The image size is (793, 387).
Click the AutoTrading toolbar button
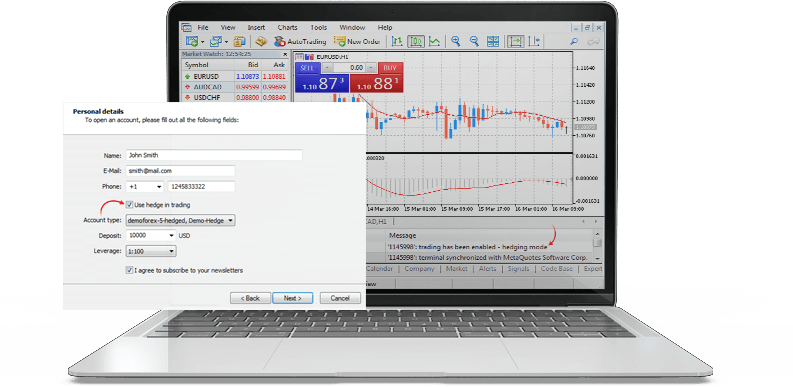click(x=300, y=41)
